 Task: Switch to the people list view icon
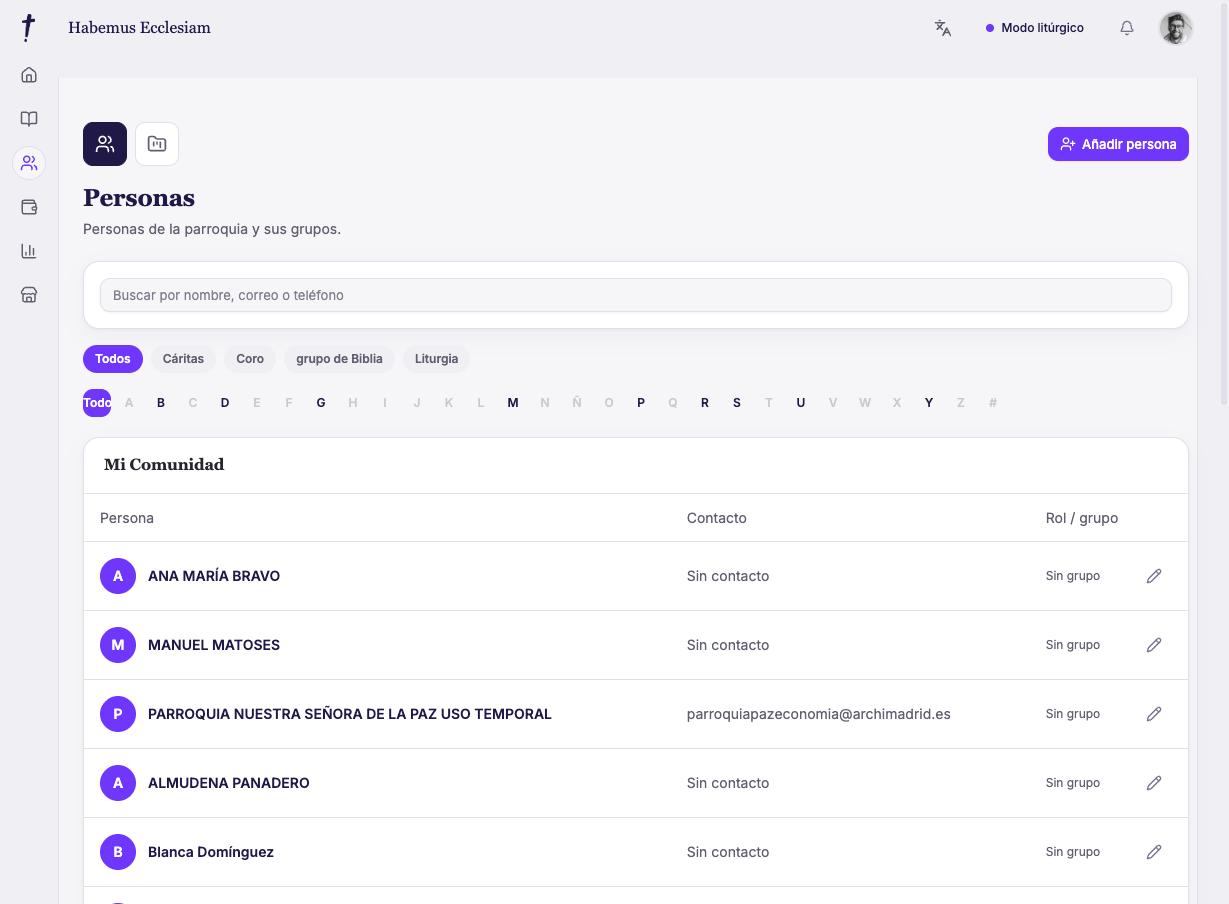point(105,144)
